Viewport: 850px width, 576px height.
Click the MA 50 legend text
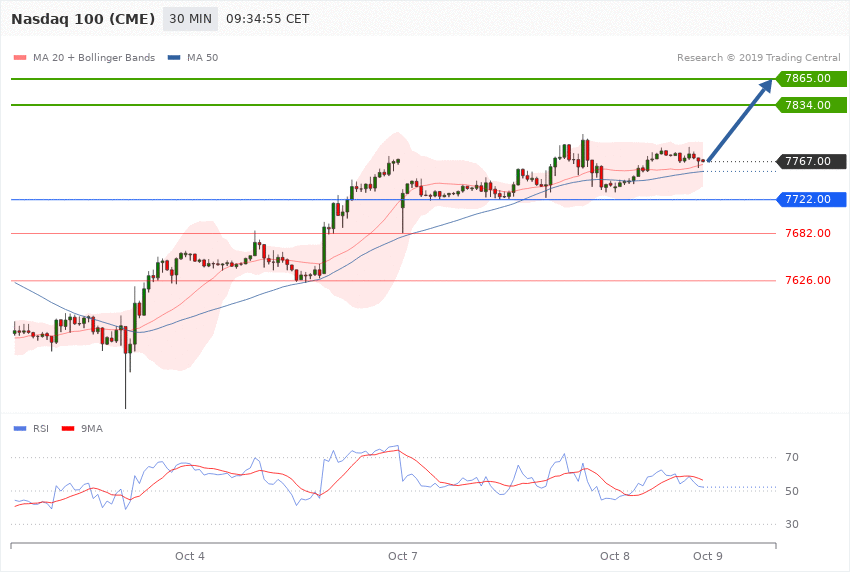click(202, 57)
